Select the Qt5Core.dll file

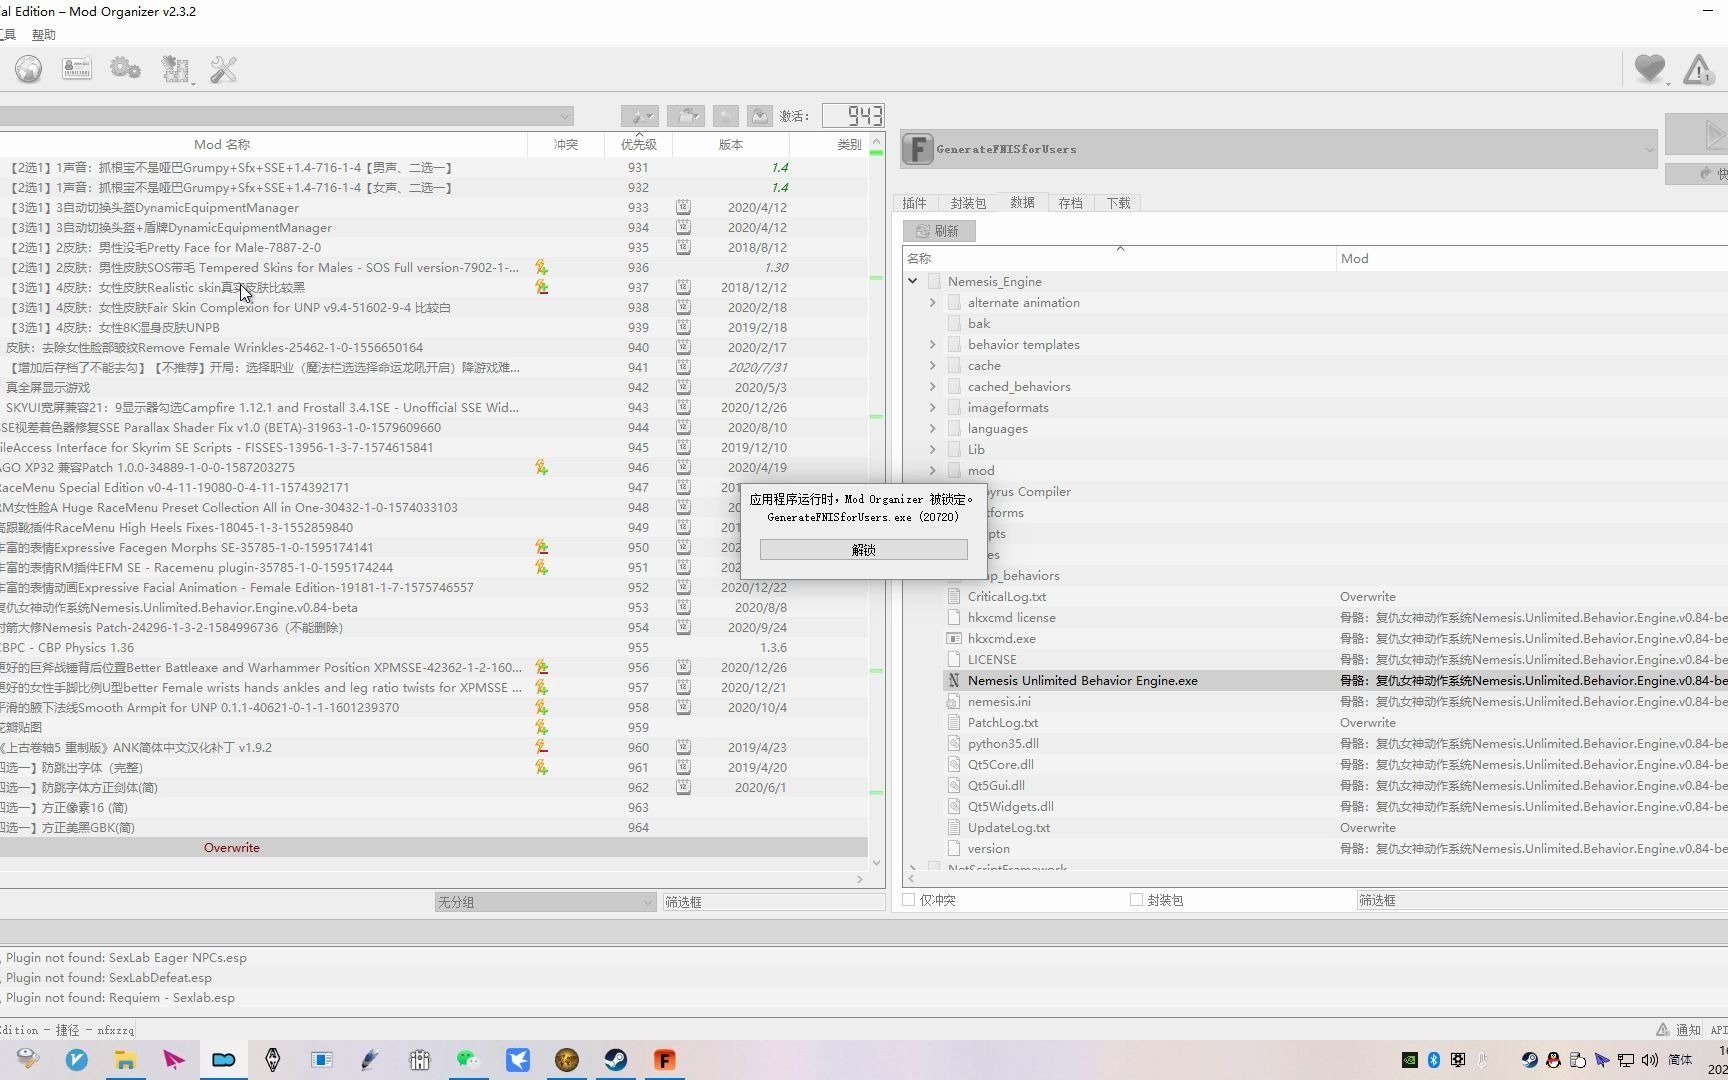(1000, 764)
